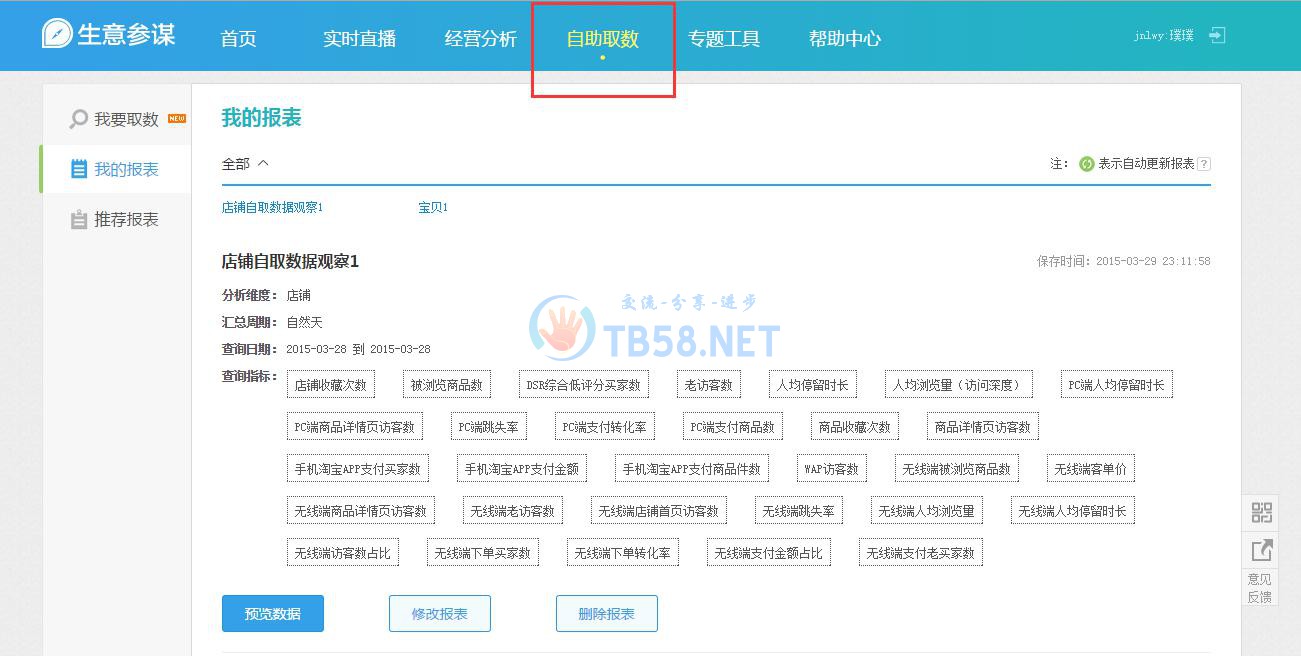Select the 专题工具 navigation item
The height and width of the screenshot is (656, 1301).
[724, 39]
